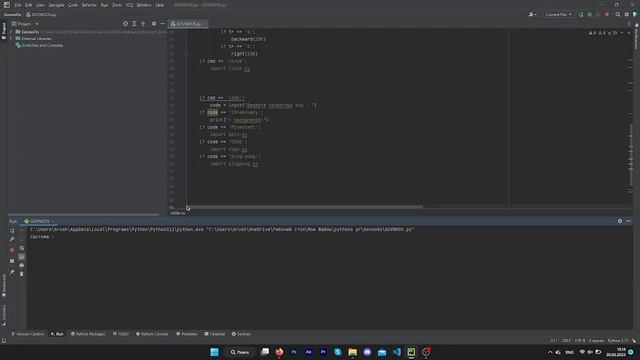Open Windows Start menu

(214, 352)
